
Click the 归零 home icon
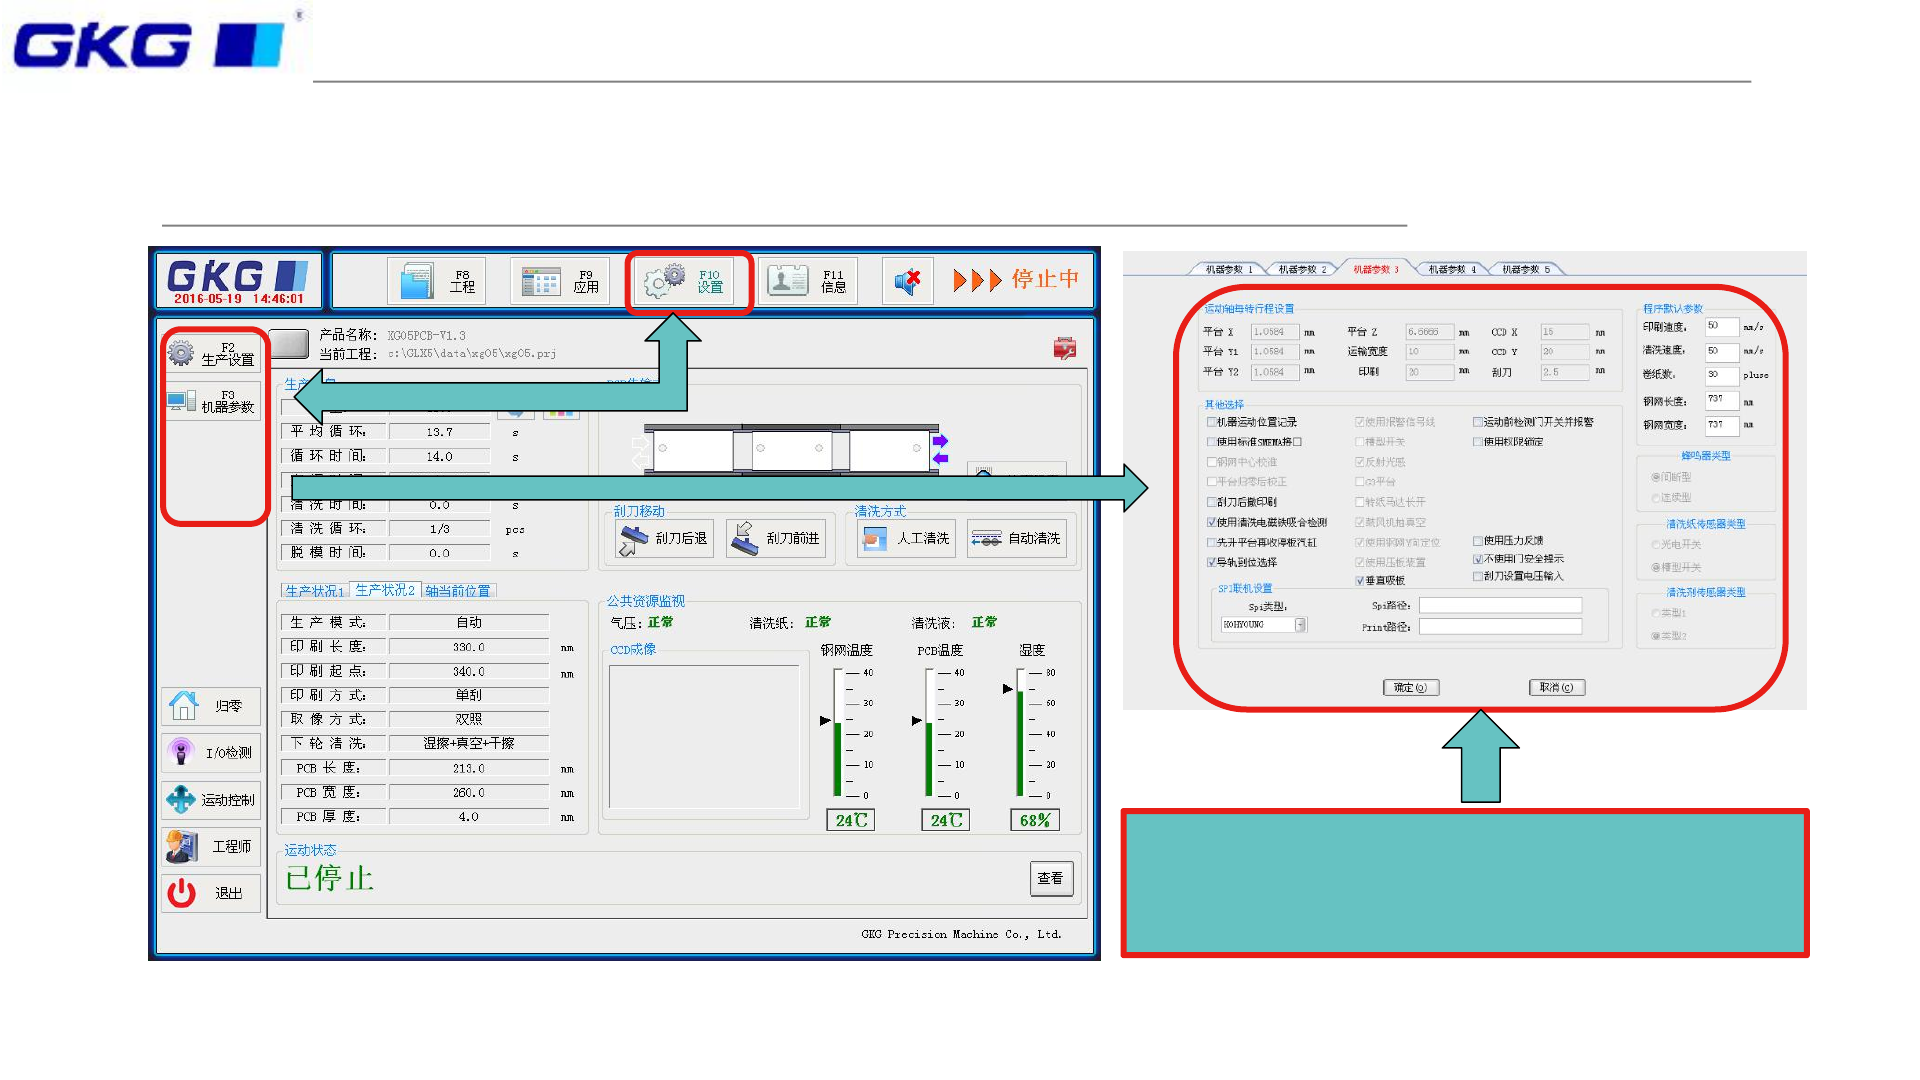(x=184, y=706)
